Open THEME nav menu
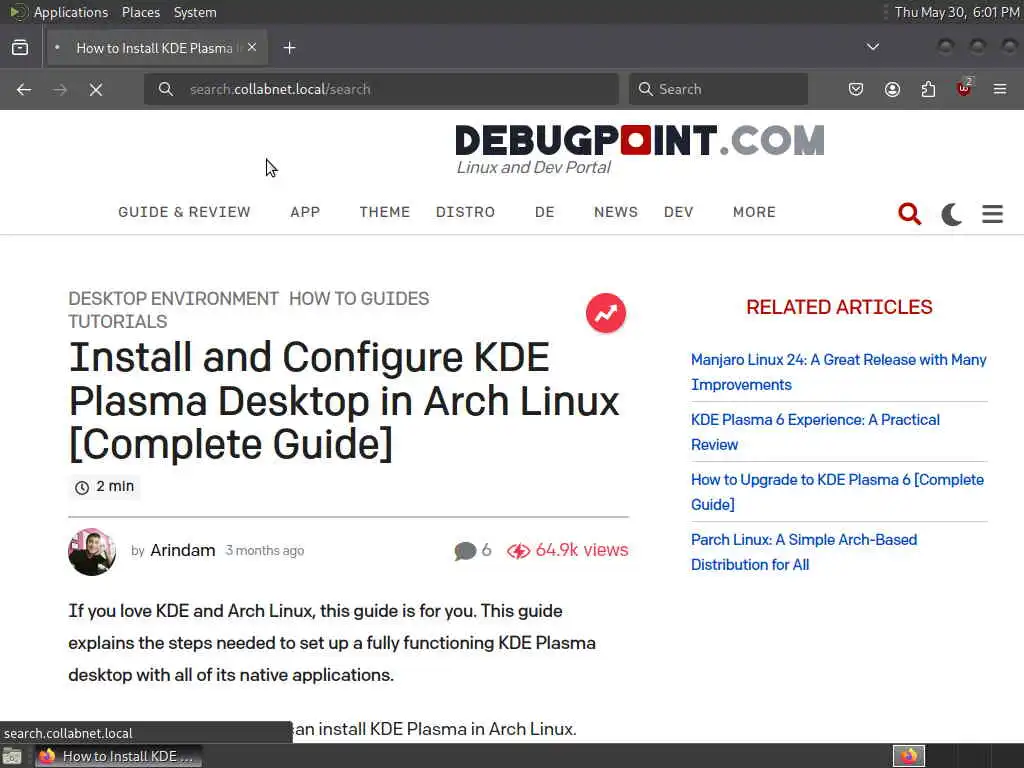 385,212
